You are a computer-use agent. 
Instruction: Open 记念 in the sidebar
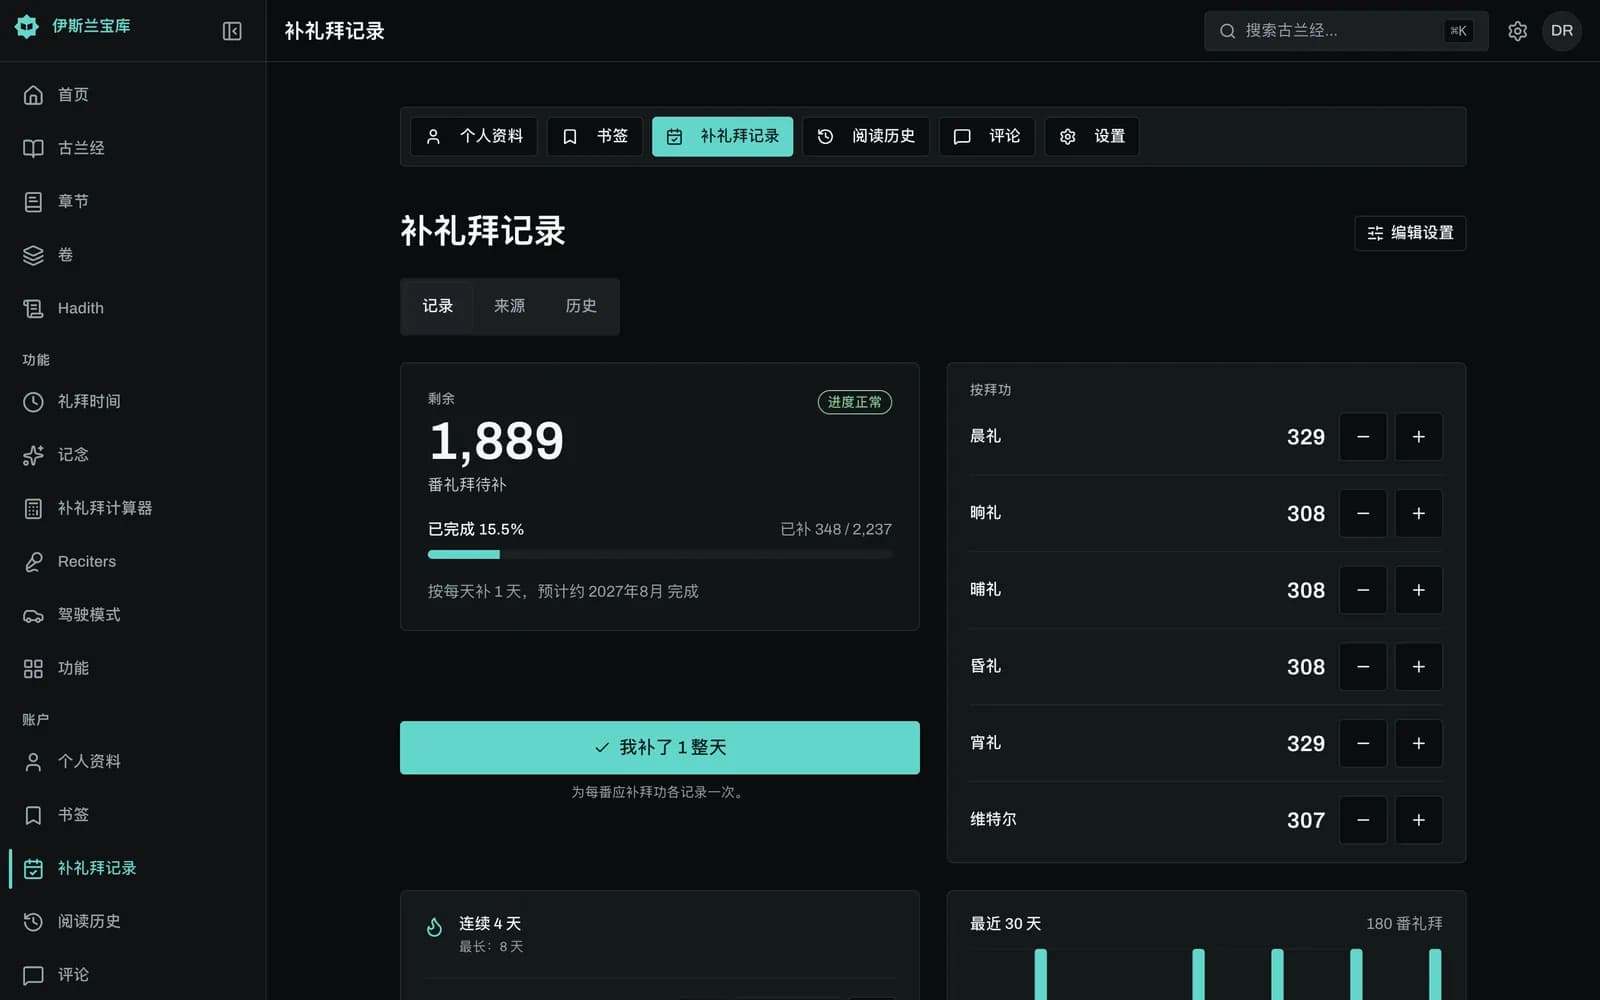133,455
